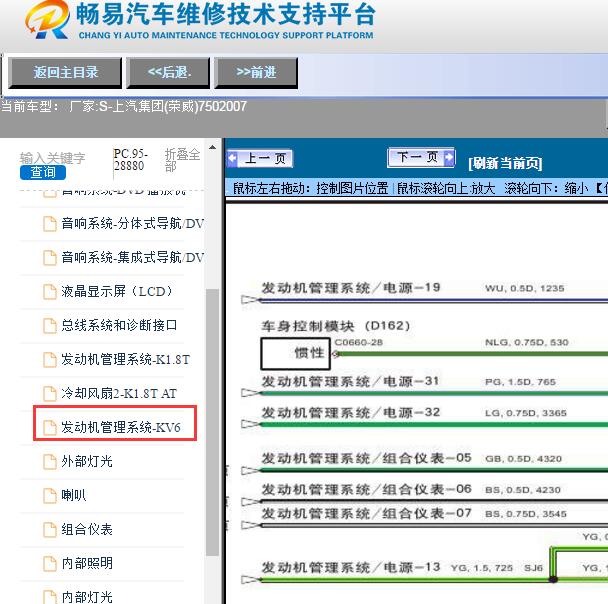Click 发动机管理系统/电源-19 label

click(x=351, y=288)
